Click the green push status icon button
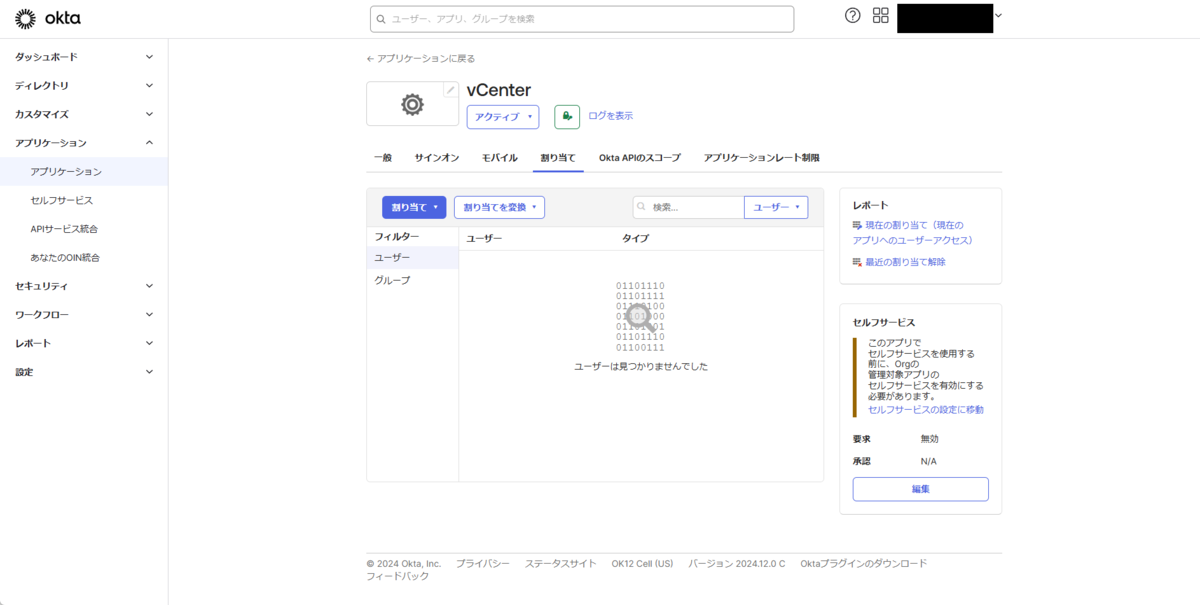 point(567,117)
